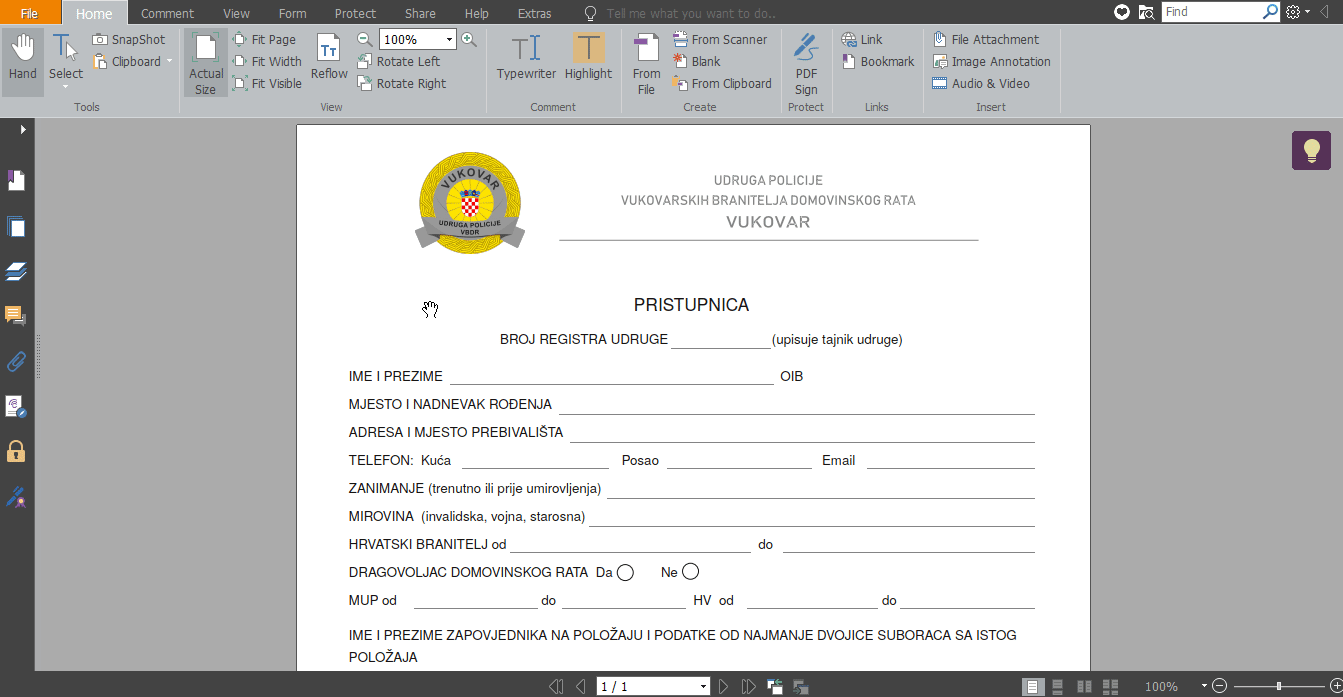Image resolution: width=1343 pixels, height=697 pixels.
Task: Expand the Clipboard dropdown arrow
Action: [x=169, y=62]
